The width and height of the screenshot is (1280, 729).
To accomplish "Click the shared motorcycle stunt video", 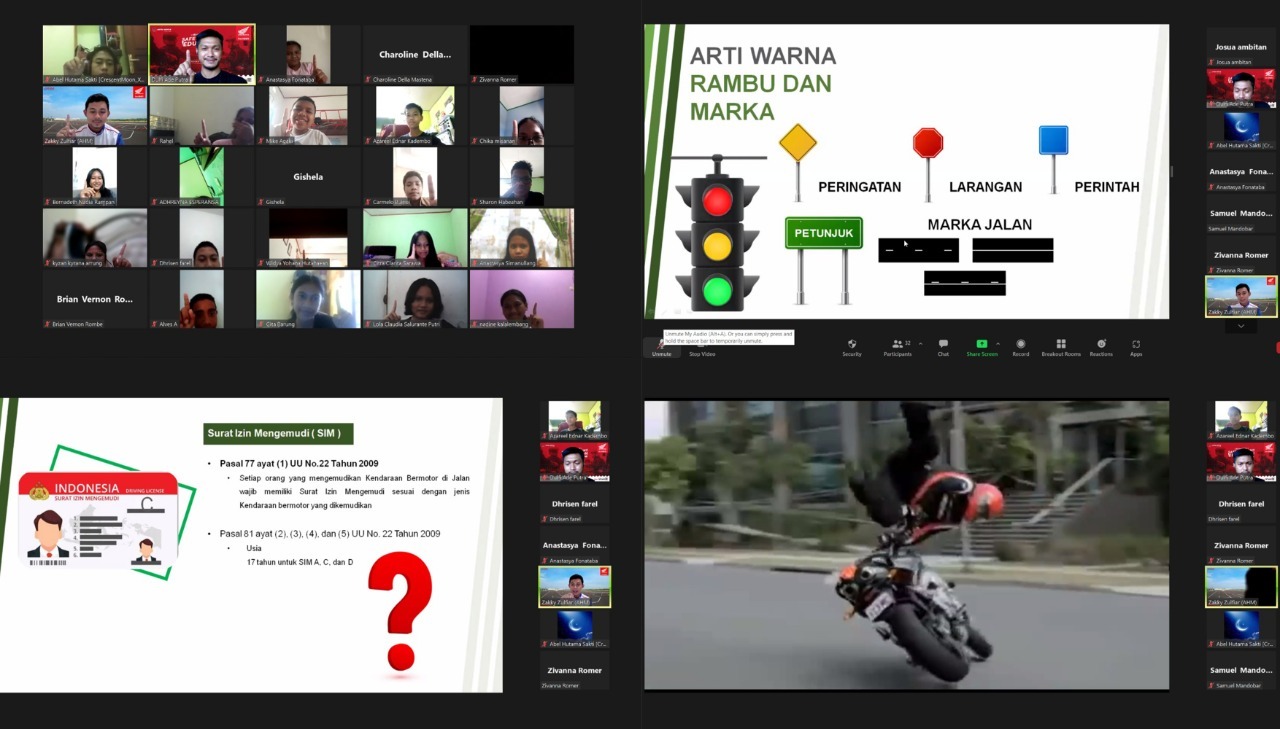I will pos(906,545).
